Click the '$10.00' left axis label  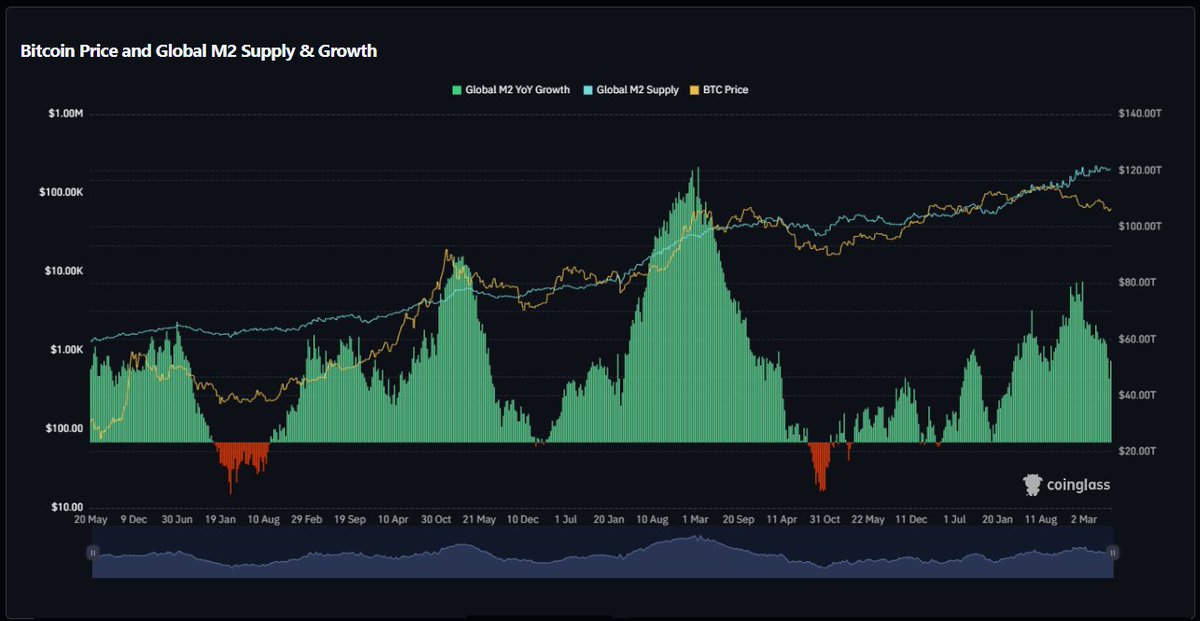pyautogui.click(x=67, y=507)
